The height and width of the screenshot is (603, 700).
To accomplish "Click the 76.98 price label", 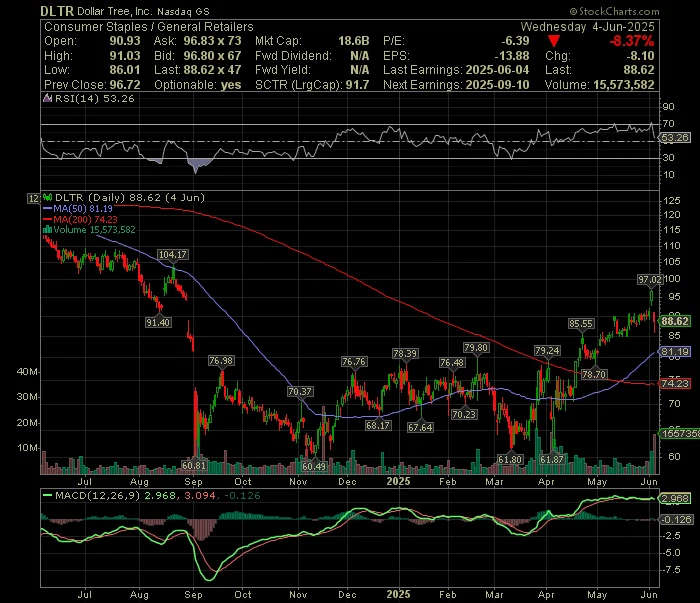I will pyautogui.click(x=221, y=361).
